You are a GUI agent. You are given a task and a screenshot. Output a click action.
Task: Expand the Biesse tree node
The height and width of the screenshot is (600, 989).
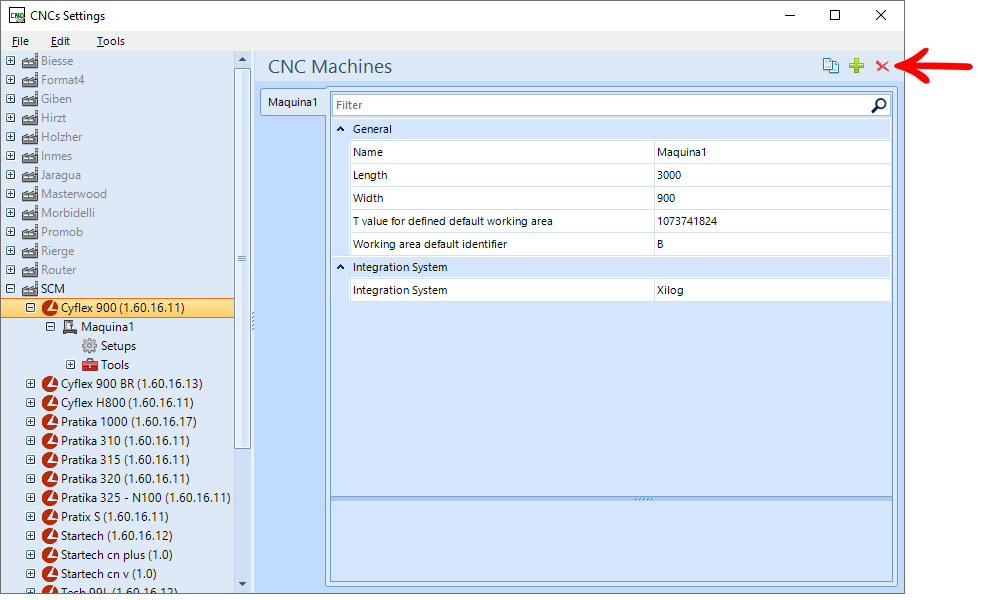[10, 61]
